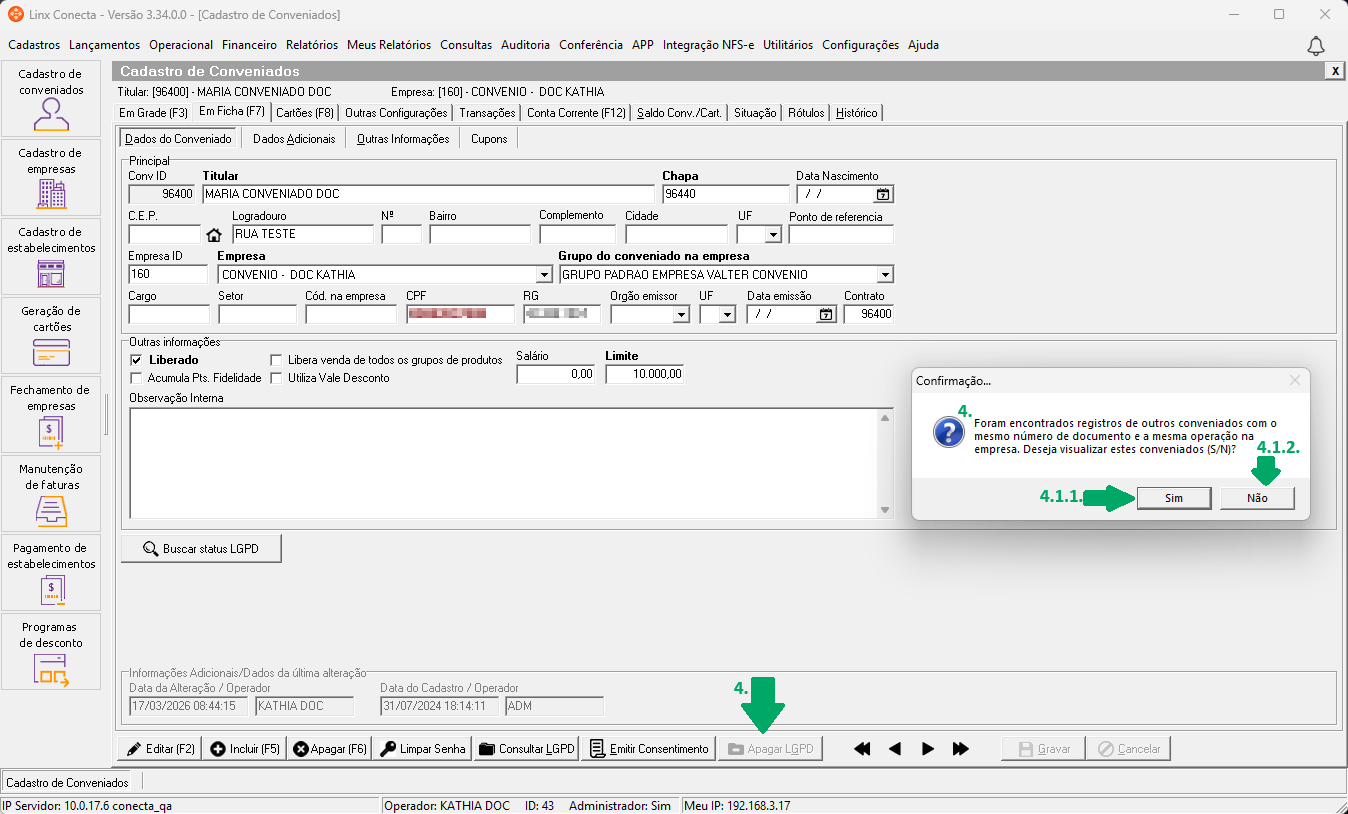
Task: Expand Grupo do conveniado na empresa dropdown
Action: pyautogui.click(x=885, y=275)
